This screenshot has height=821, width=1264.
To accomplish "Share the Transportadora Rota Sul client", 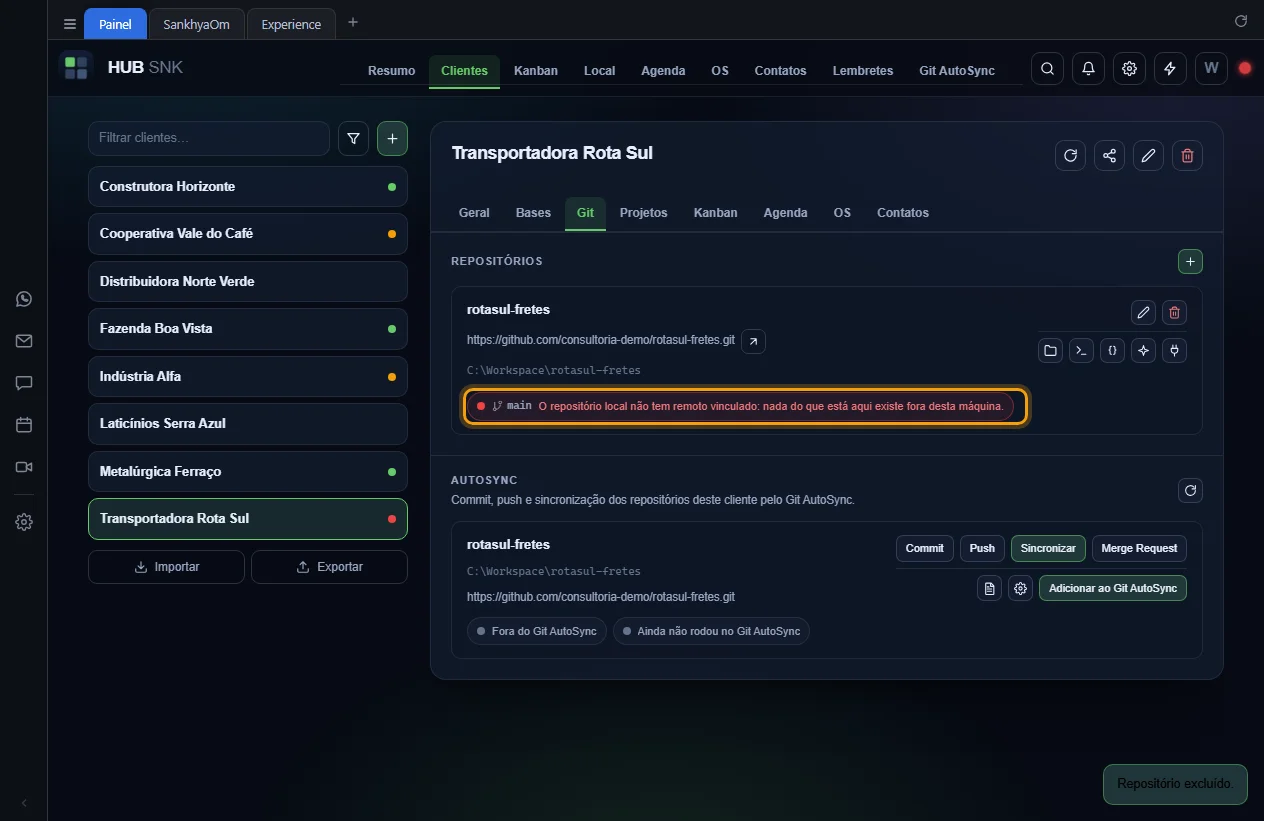I will click(x=1109, y=155).
